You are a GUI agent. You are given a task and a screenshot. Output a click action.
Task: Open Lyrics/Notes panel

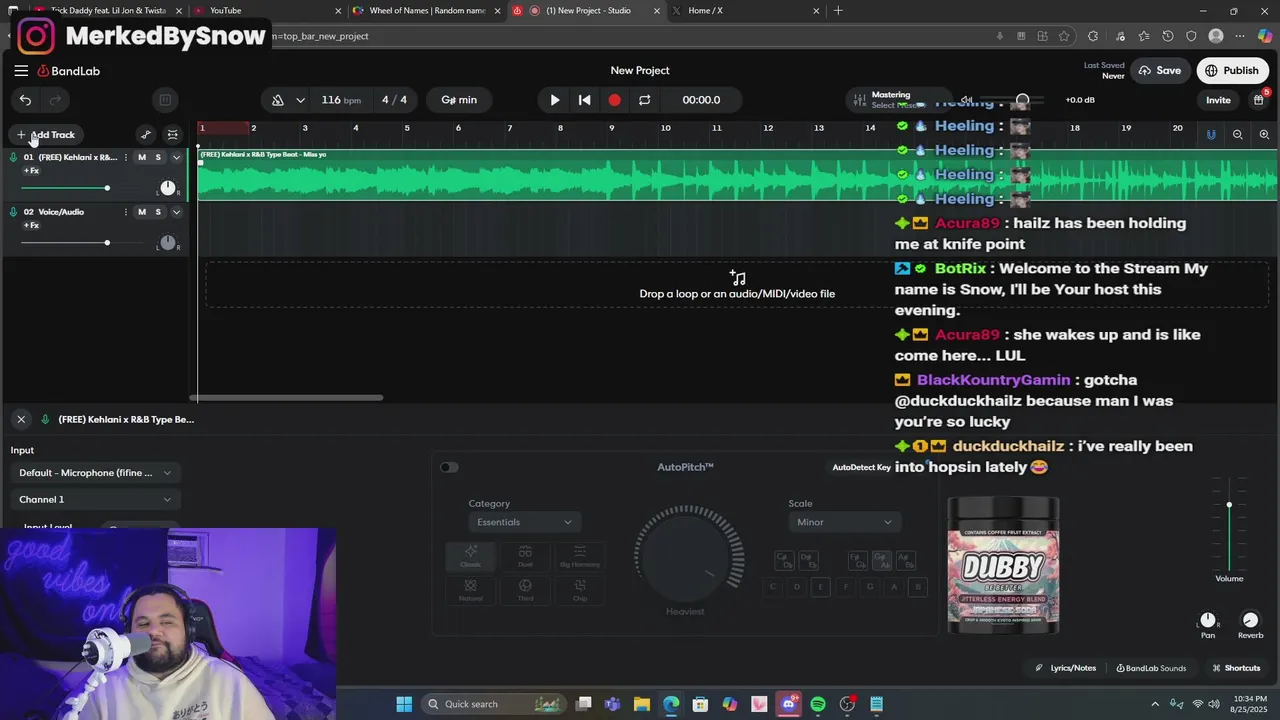(1066, 668)
